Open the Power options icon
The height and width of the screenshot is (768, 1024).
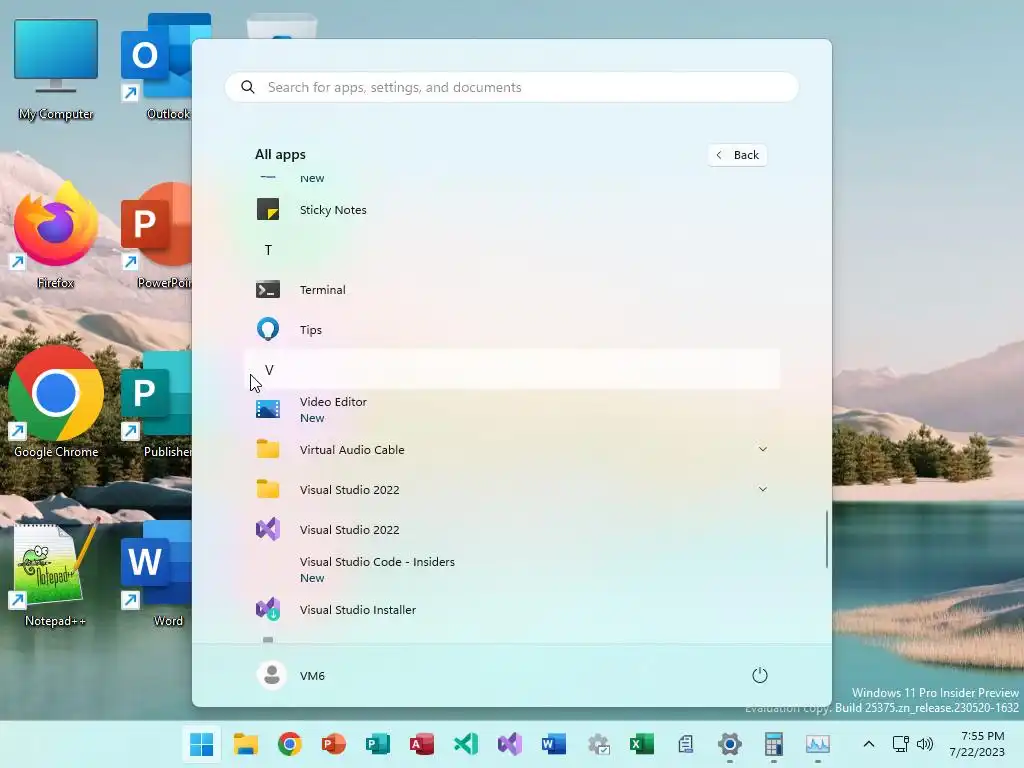[760, 675]
